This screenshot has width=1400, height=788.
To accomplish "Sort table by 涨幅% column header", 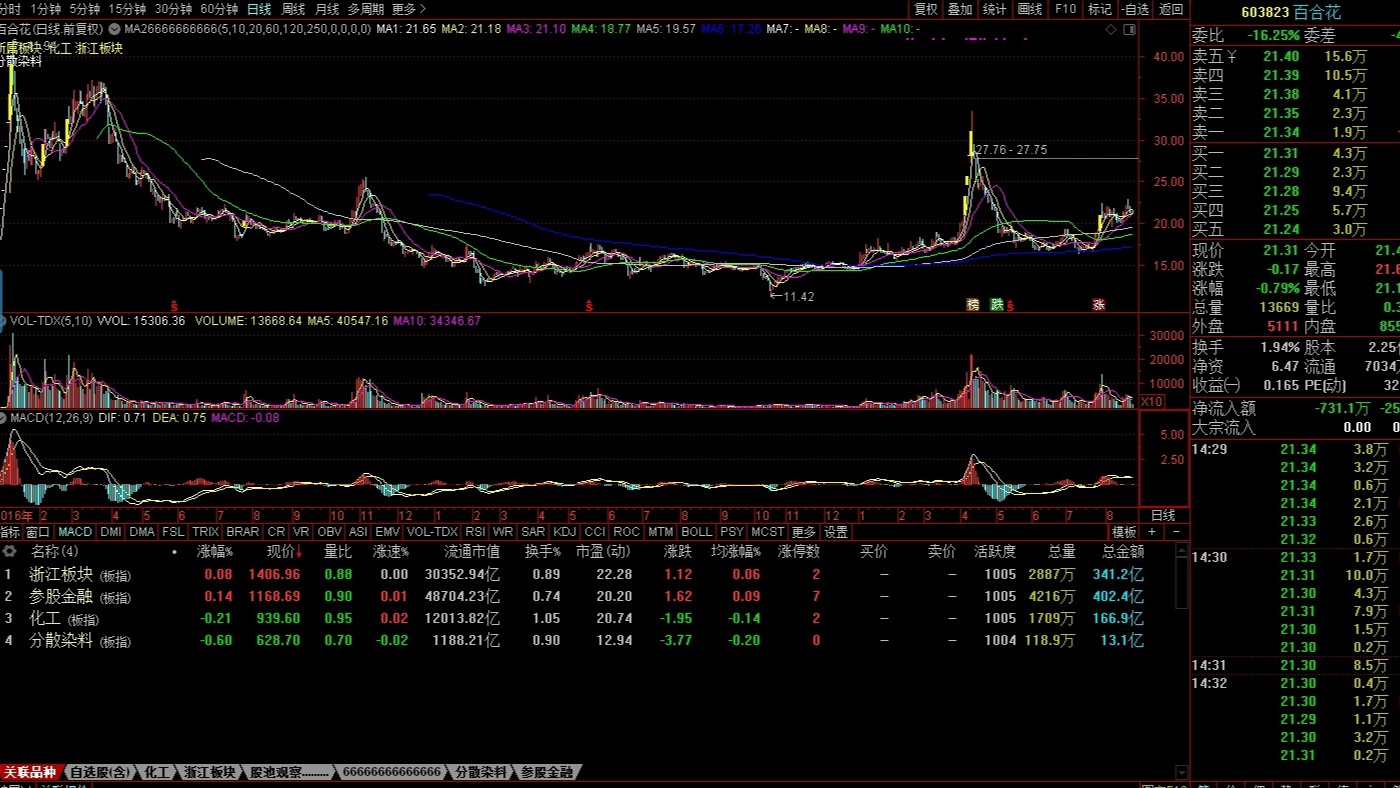I will pyautogui.click(x=214, y=551).
